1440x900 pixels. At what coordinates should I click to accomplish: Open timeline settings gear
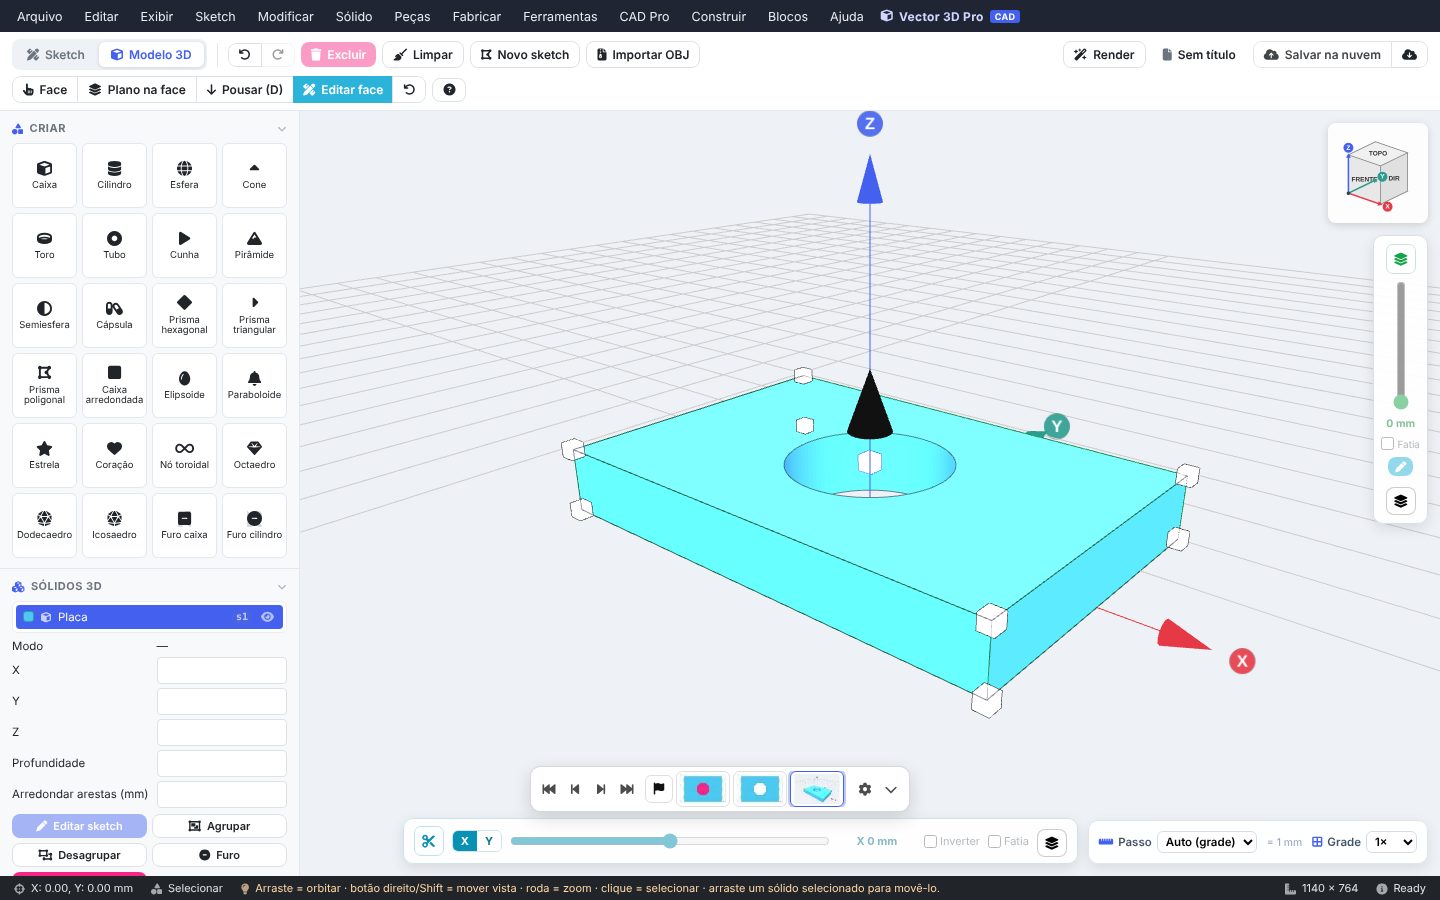click(865, 789)
